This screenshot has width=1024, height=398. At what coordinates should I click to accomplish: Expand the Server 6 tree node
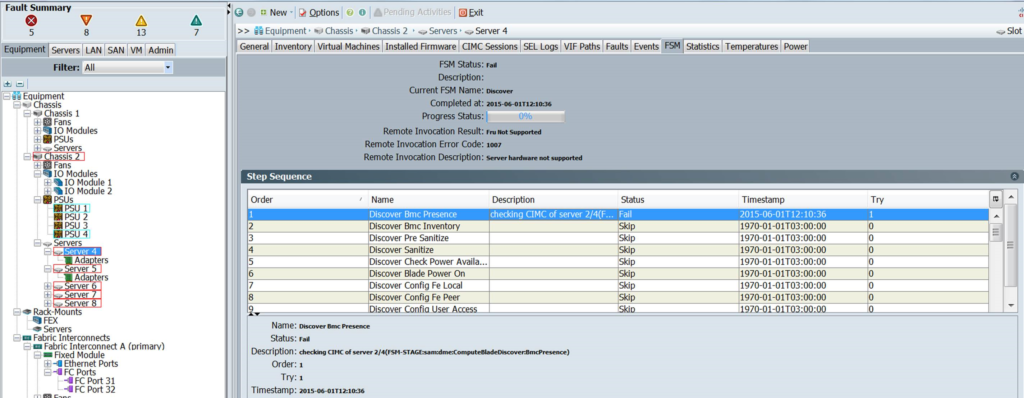point(48,286)
